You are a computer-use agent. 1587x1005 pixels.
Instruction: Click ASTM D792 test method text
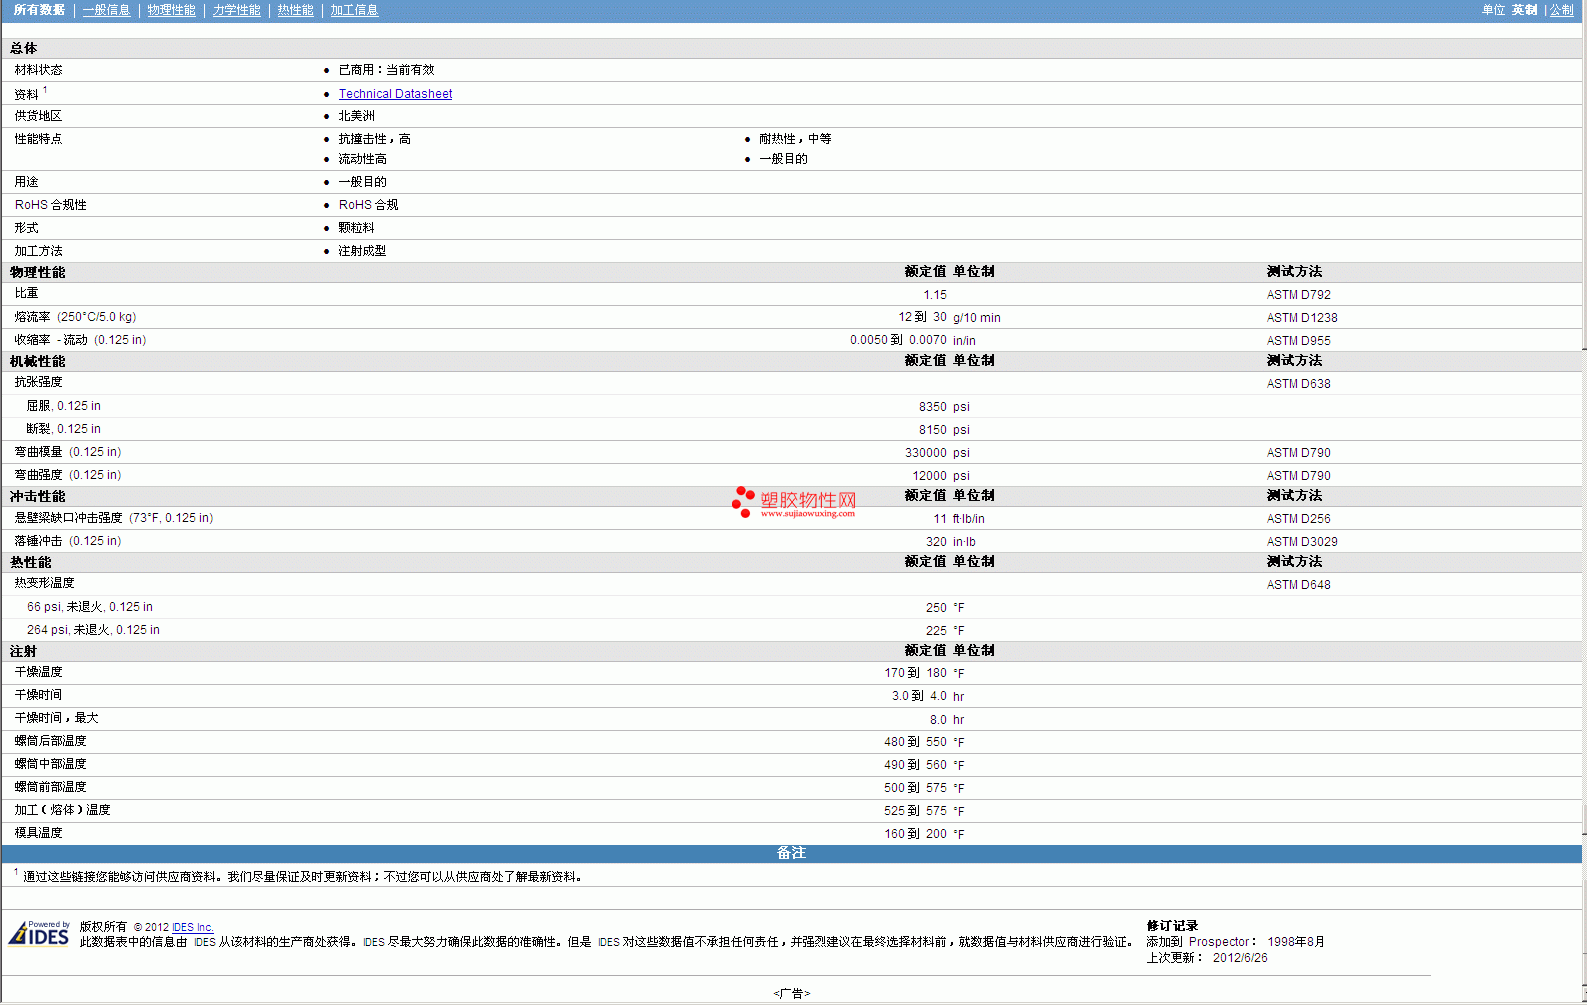tap(1298, 295)
